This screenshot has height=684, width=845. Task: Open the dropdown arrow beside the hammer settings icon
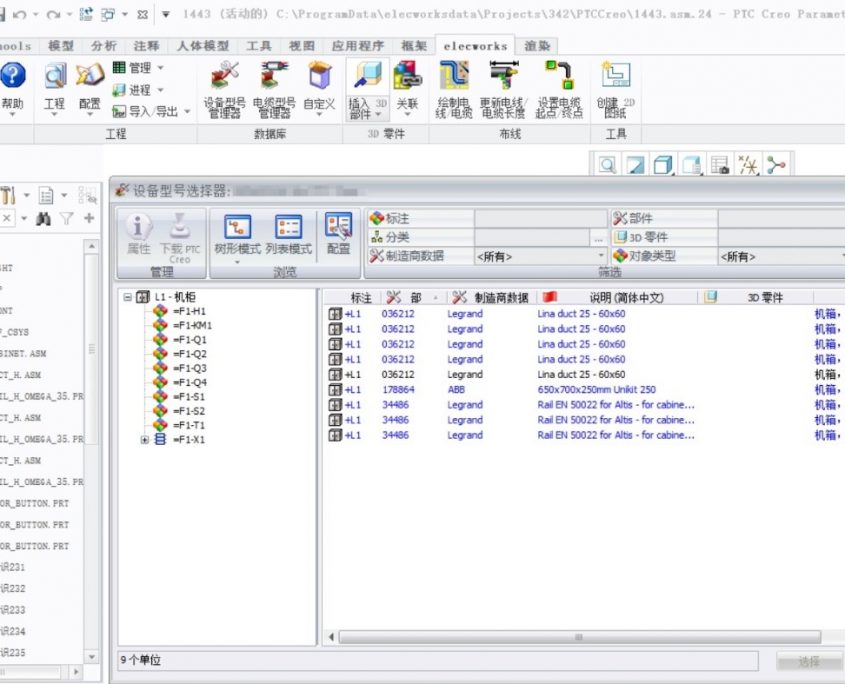pos(26,195)
